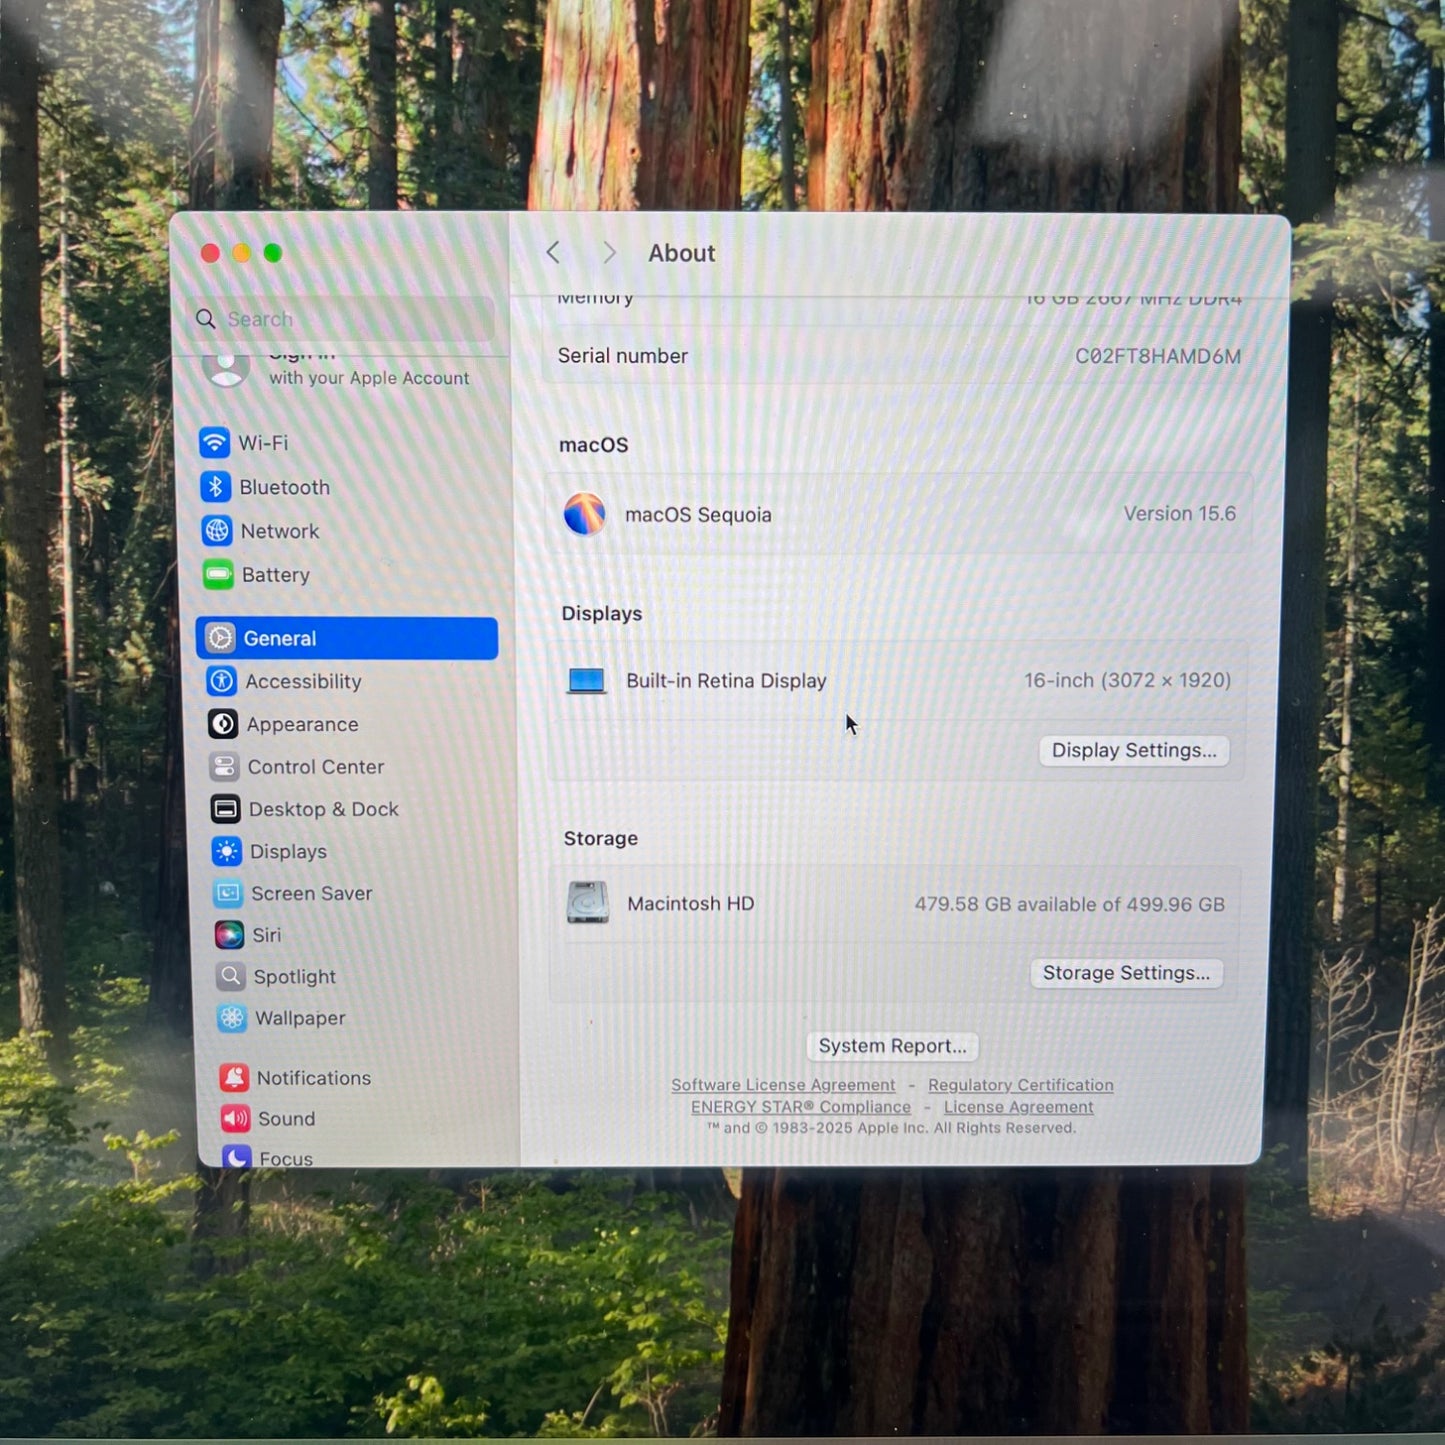Select the Appearance icon
The height and width of the screenshot is (1445, 1445).
(x=223, y=724)
